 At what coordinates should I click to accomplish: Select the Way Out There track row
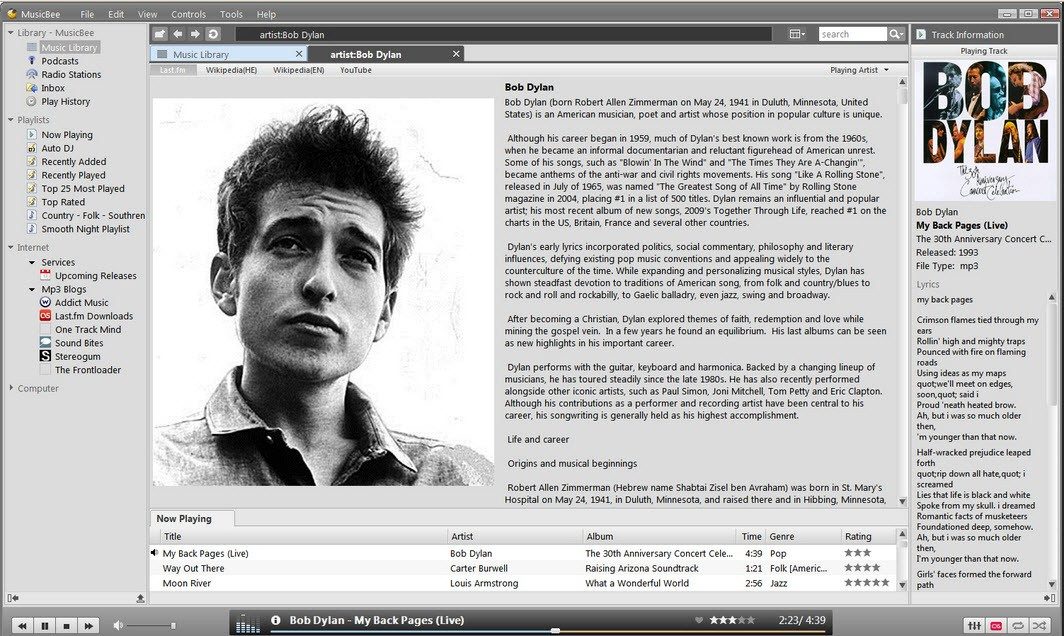coord(522,569)
